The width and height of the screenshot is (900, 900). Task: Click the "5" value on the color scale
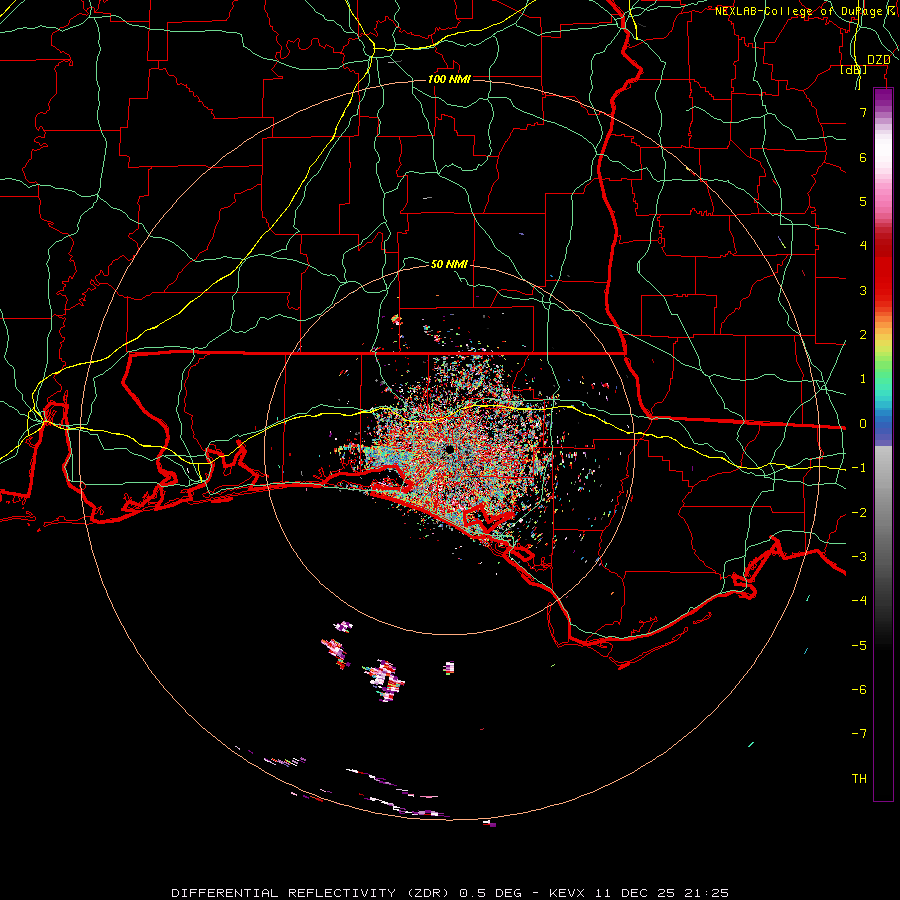click(x=863, y=201)
